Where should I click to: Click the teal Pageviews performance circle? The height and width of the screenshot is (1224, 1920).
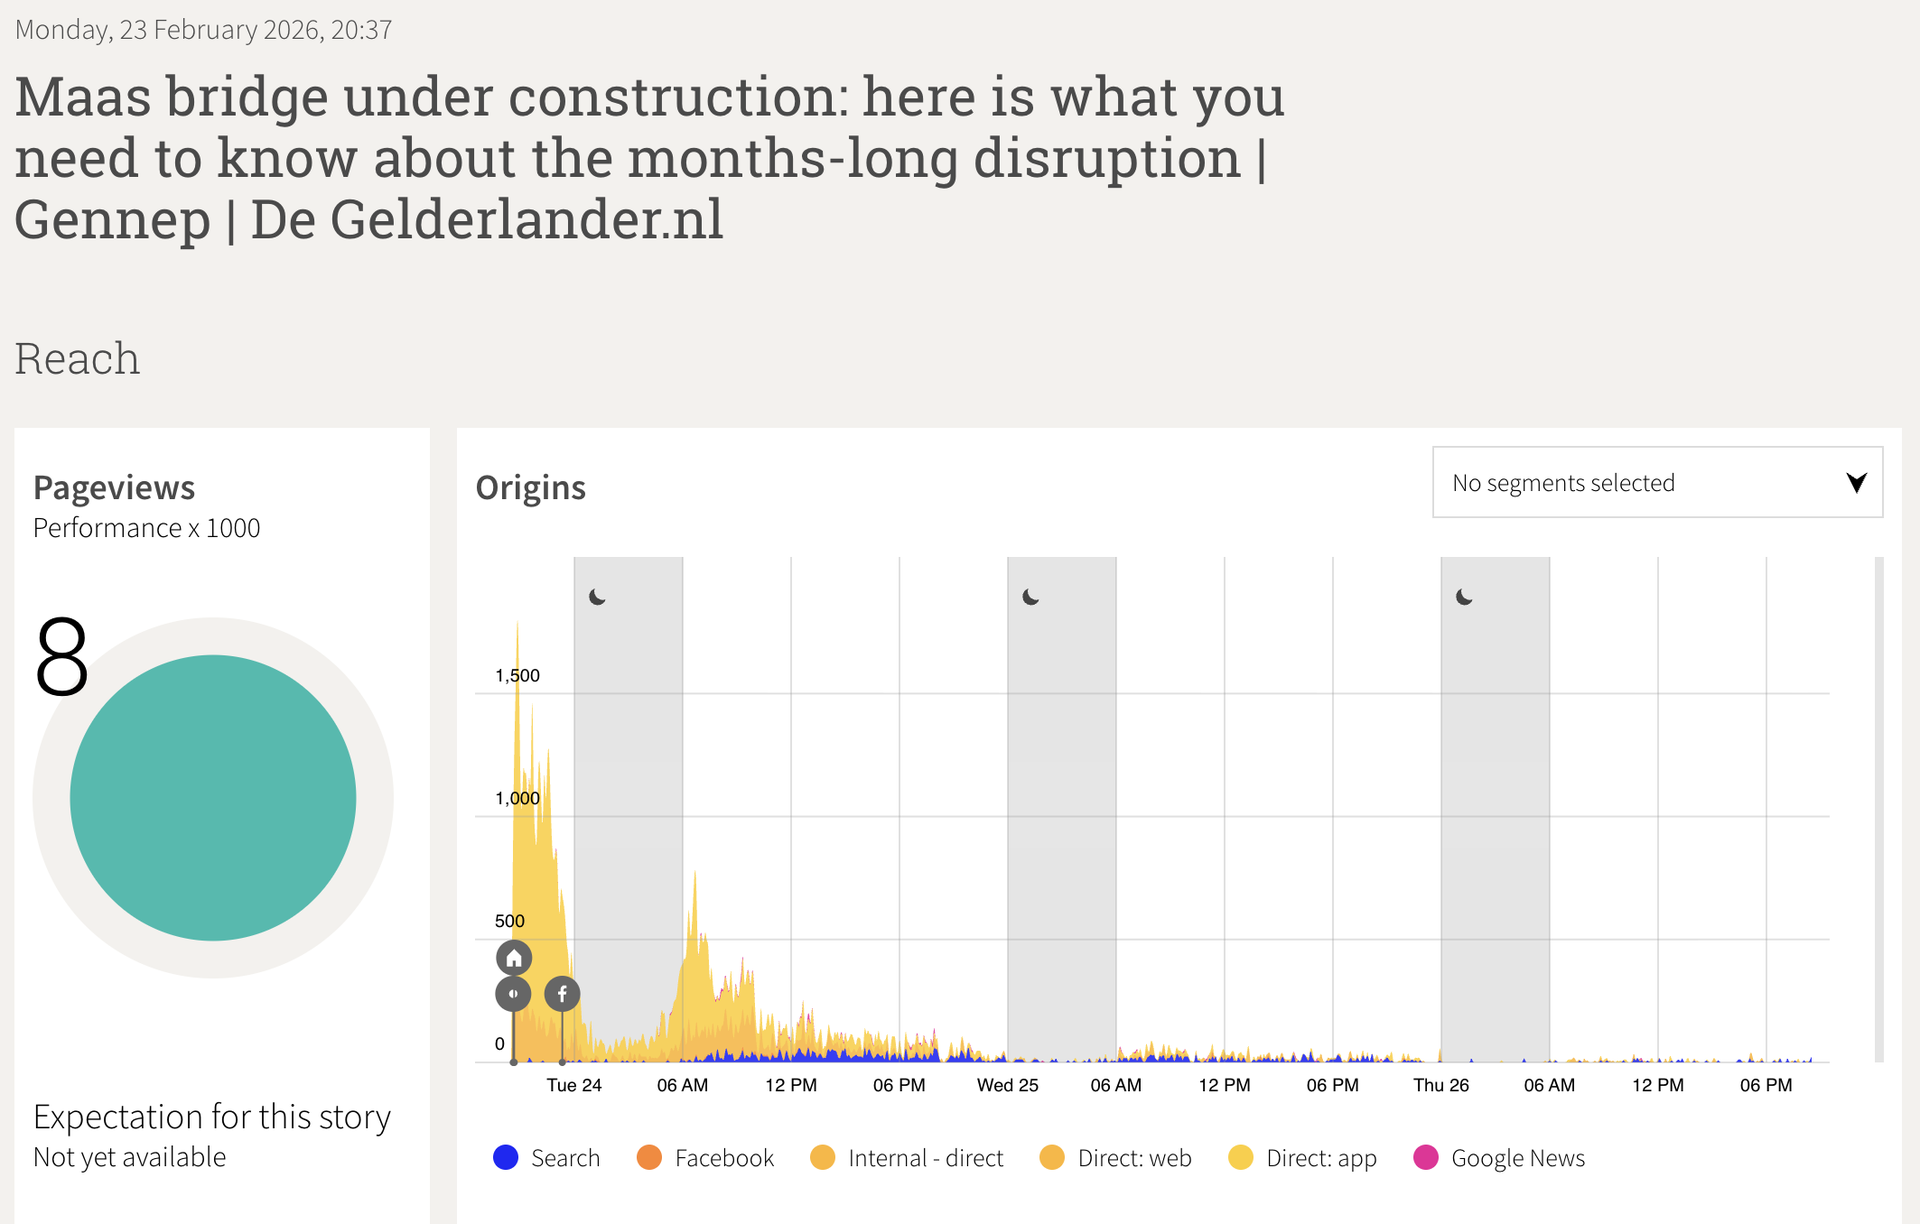(x=213, y=798)
